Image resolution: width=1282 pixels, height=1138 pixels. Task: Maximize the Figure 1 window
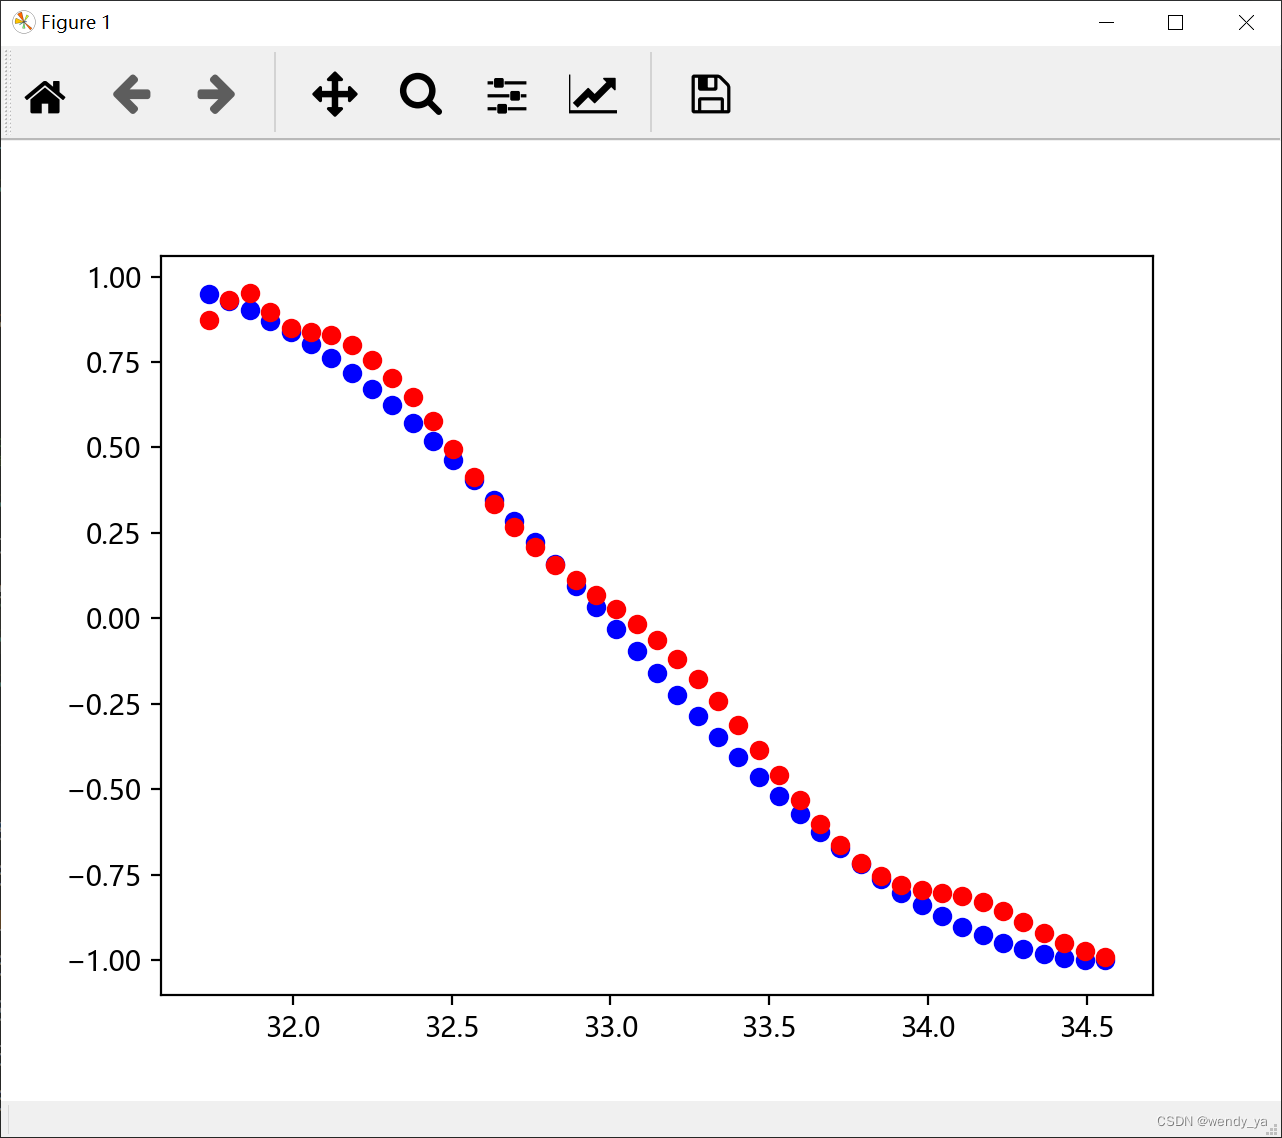coord(1176,22)
